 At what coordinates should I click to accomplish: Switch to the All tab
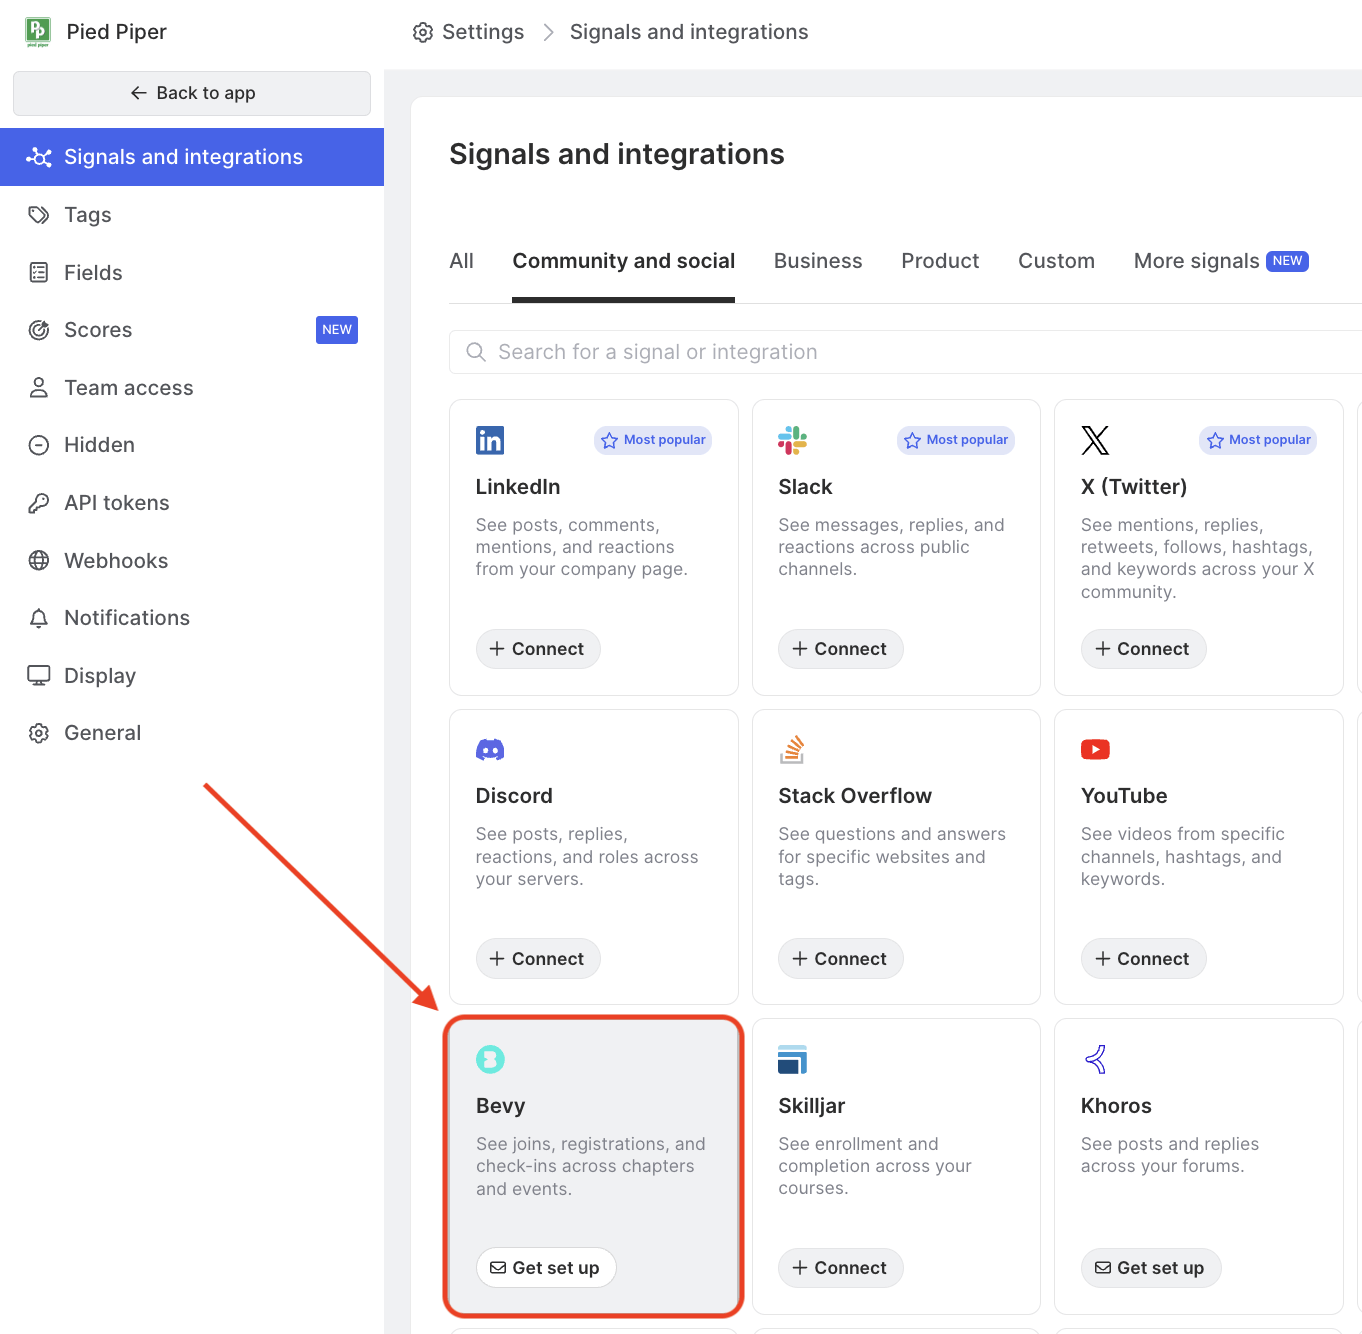[x=461, y=261]
